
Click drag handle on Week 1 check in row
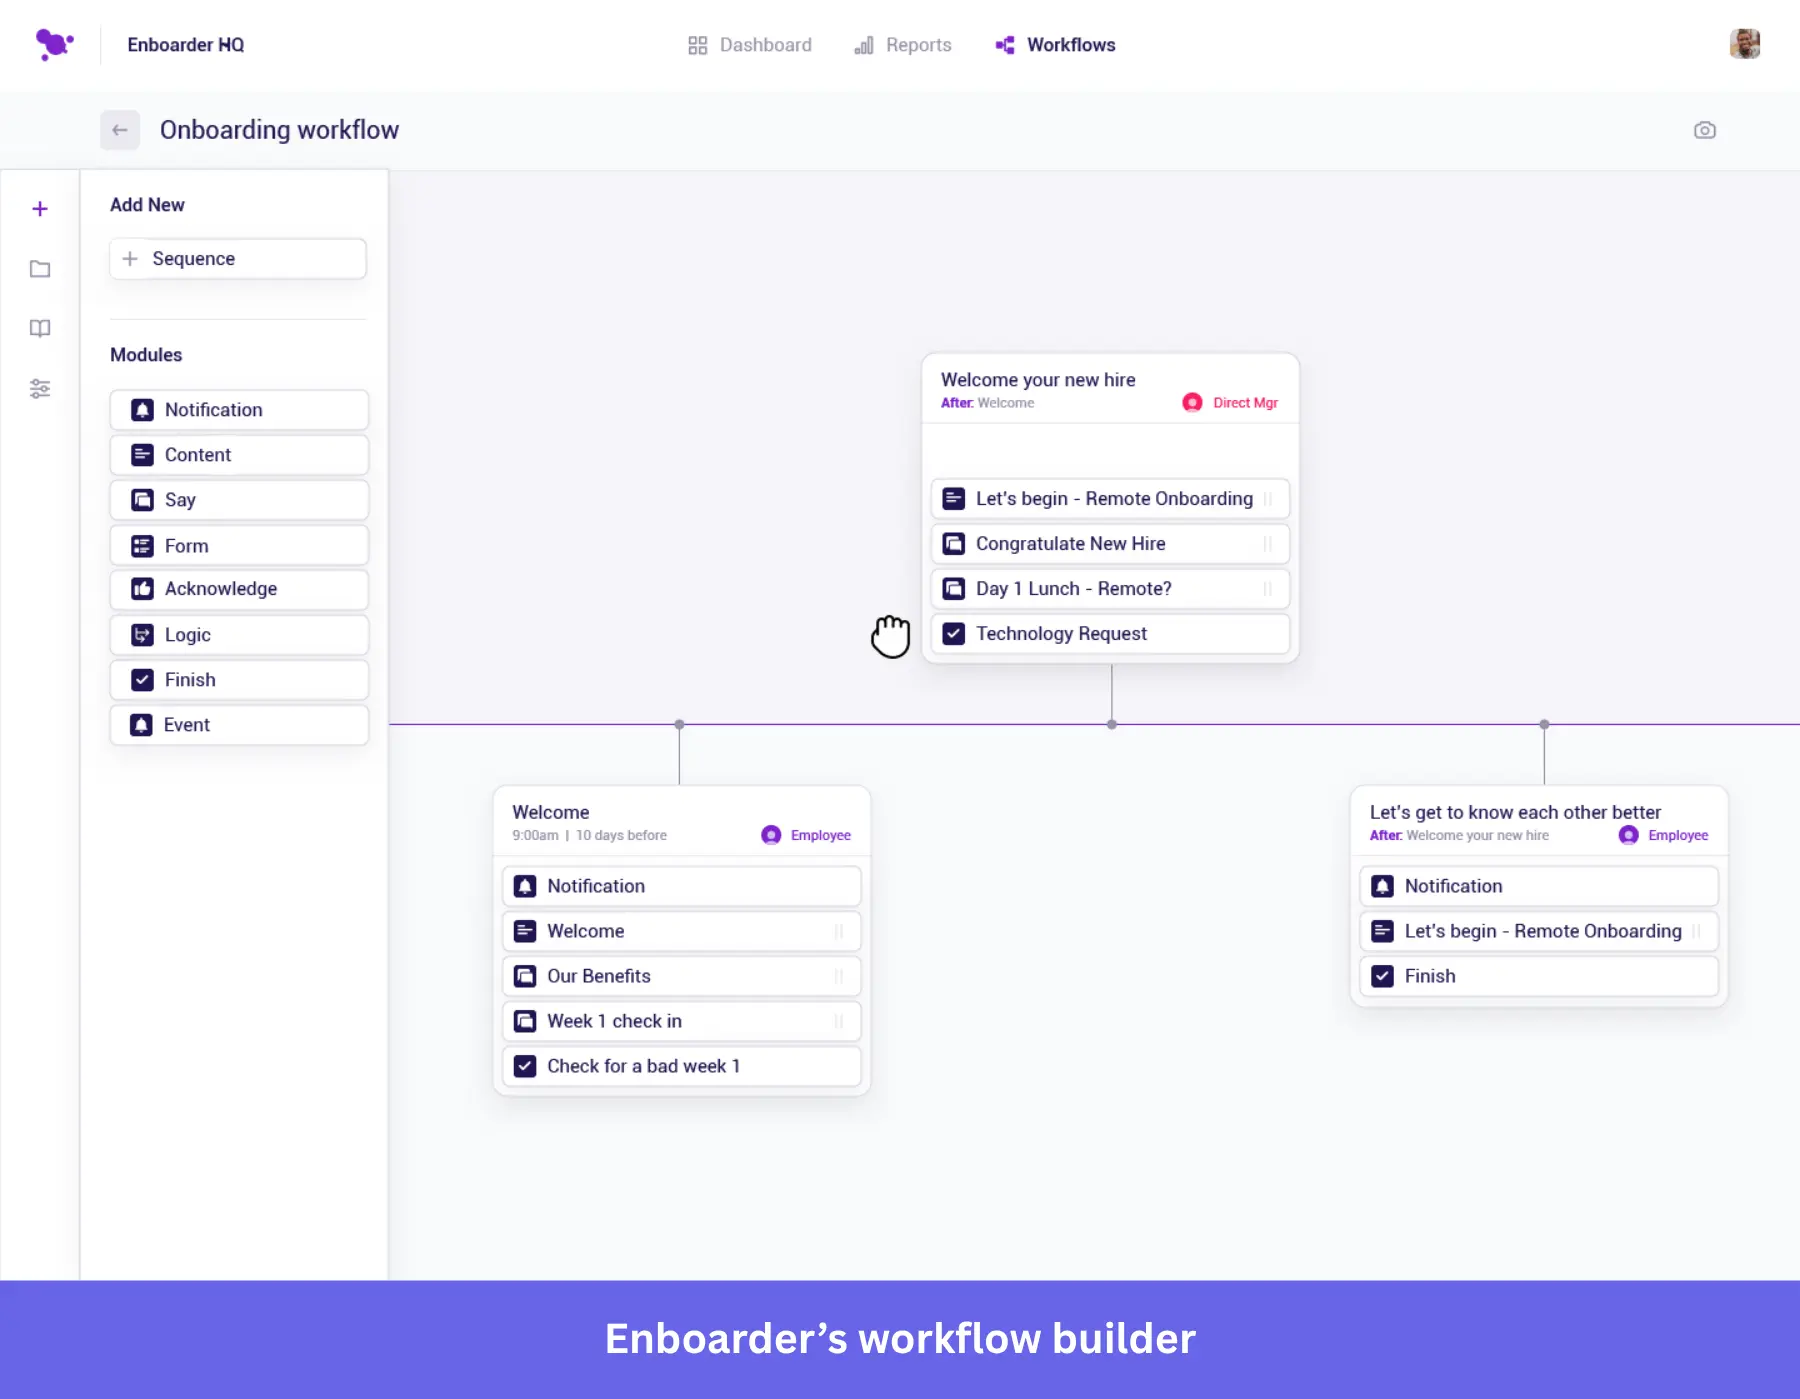(838, 1021)
